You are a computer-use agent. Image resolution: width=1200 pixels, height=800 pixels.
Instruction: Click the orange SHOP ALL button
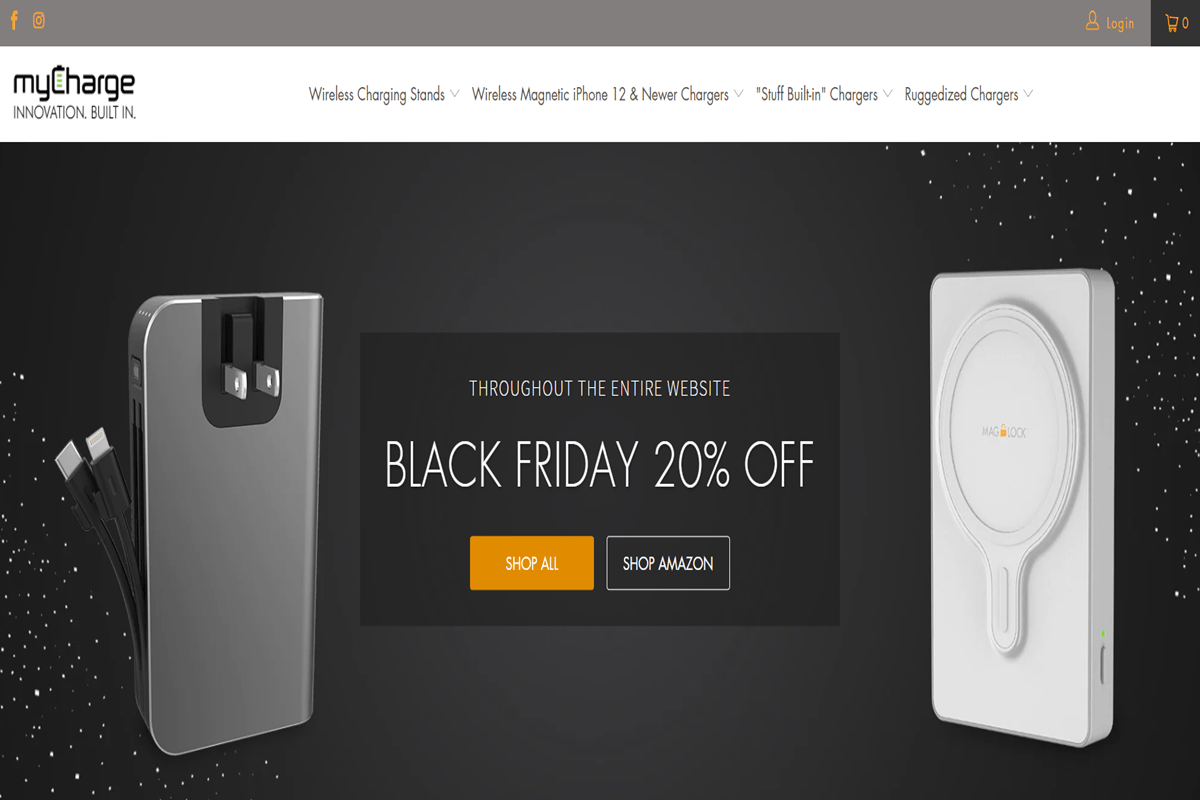(532, 563)
